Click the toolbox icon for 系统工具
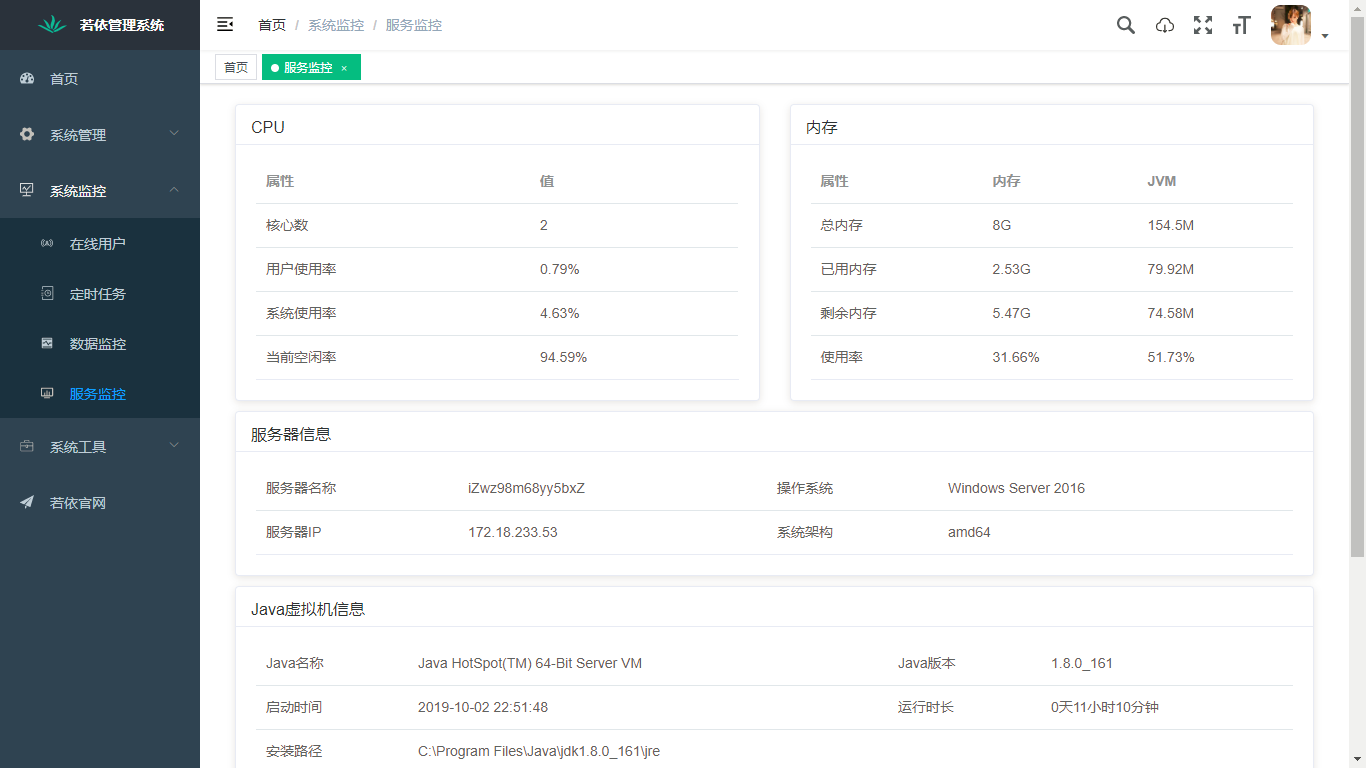Image resolution: width=1366 pixels, height=768 pixels. pos(27,446)
